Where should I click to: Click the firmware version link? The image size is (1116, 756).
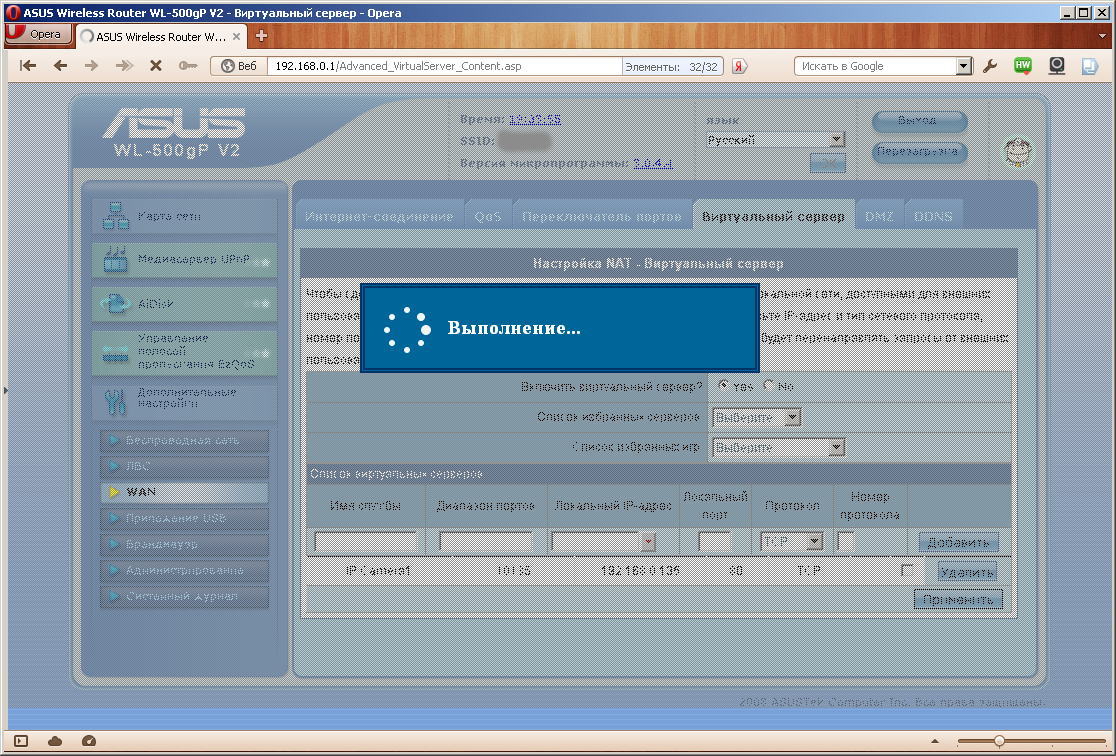653,163
